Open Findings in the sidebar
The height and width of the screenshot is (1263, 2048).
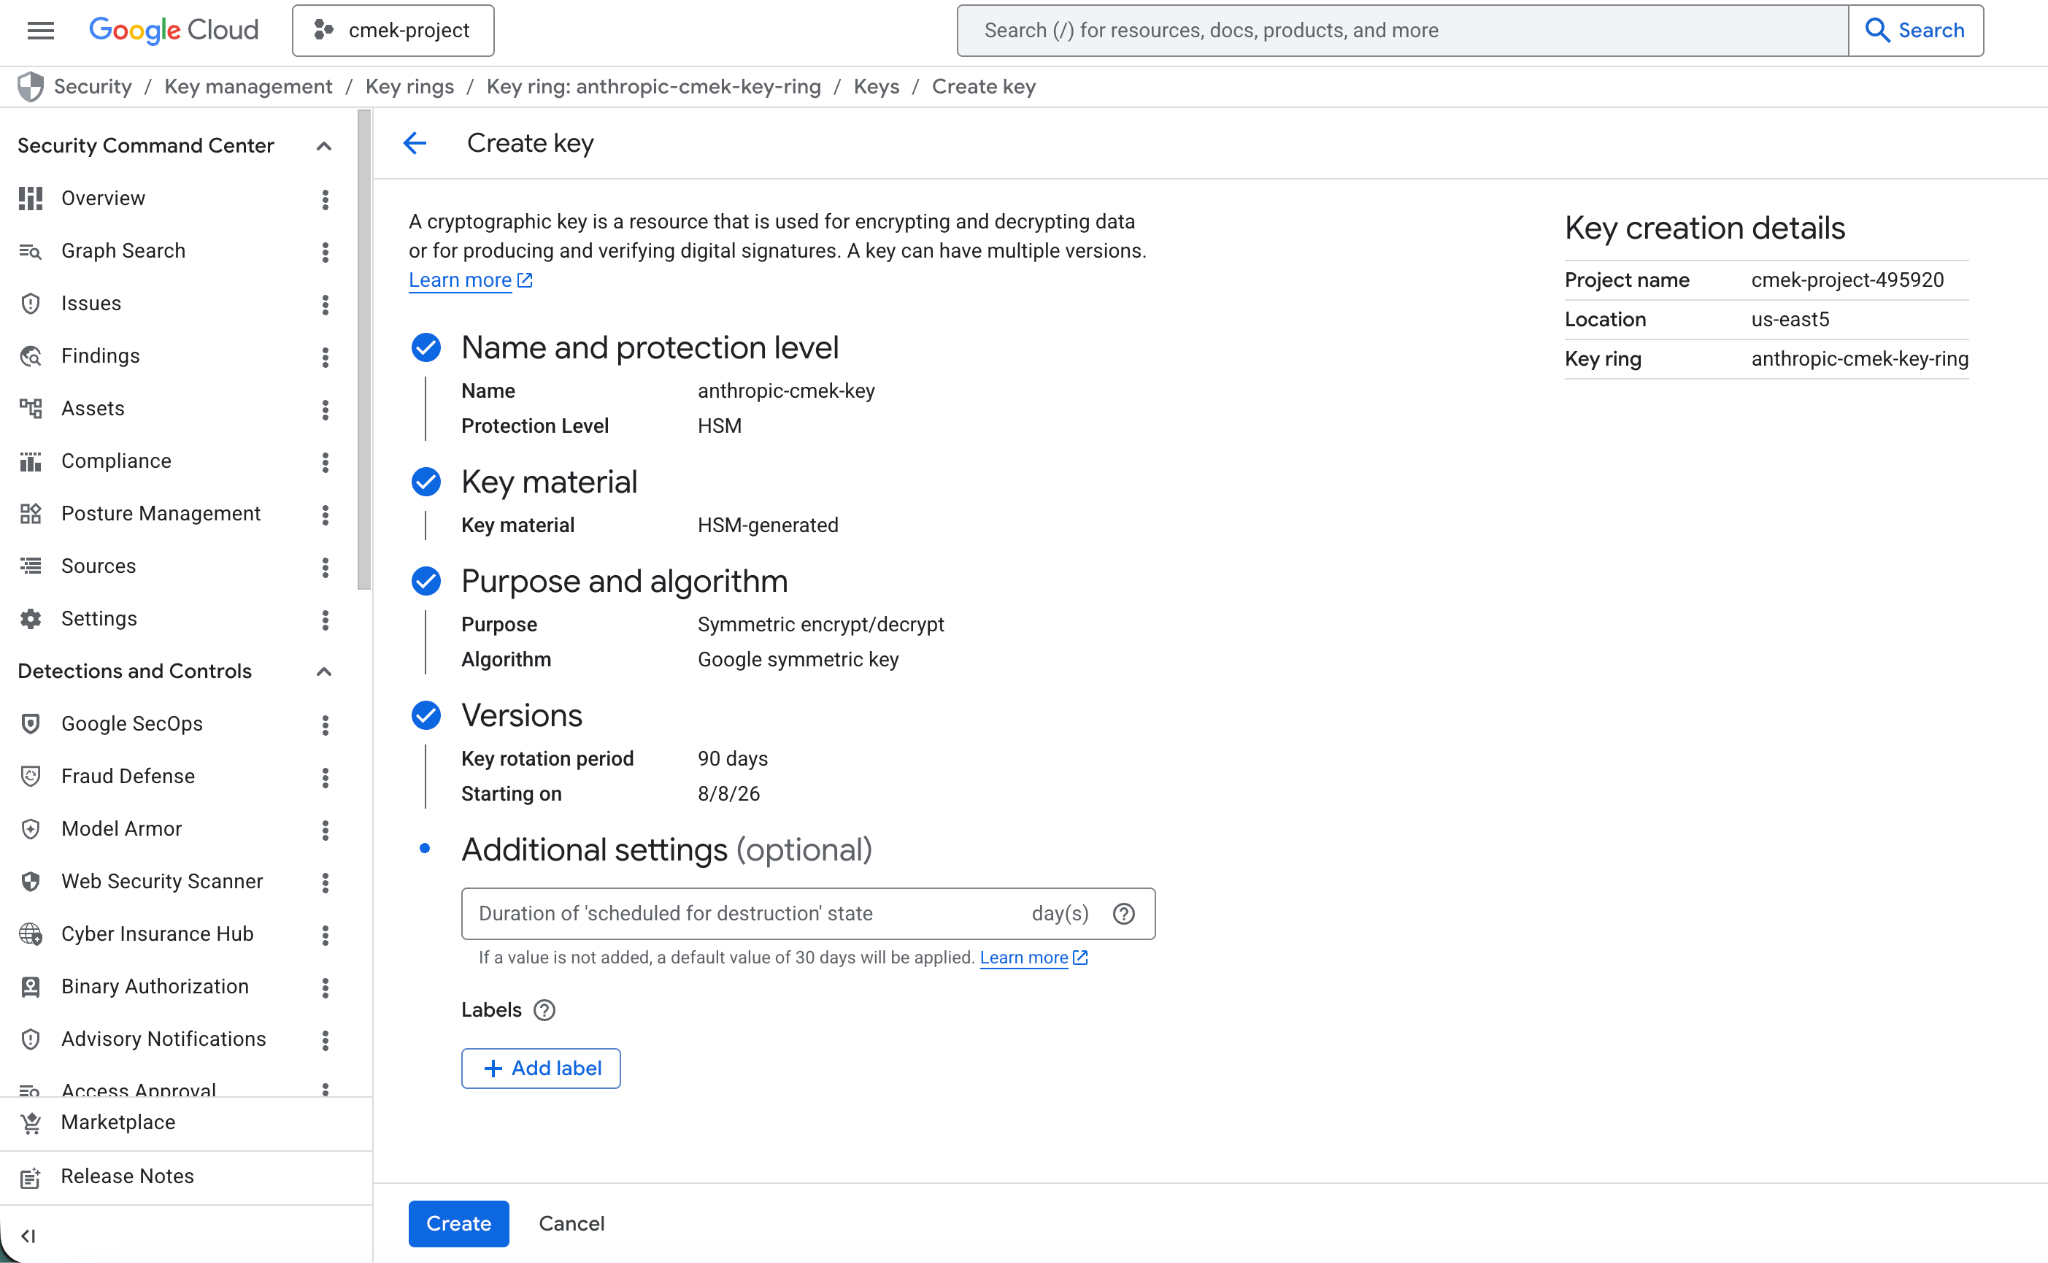tap(100, 356)
